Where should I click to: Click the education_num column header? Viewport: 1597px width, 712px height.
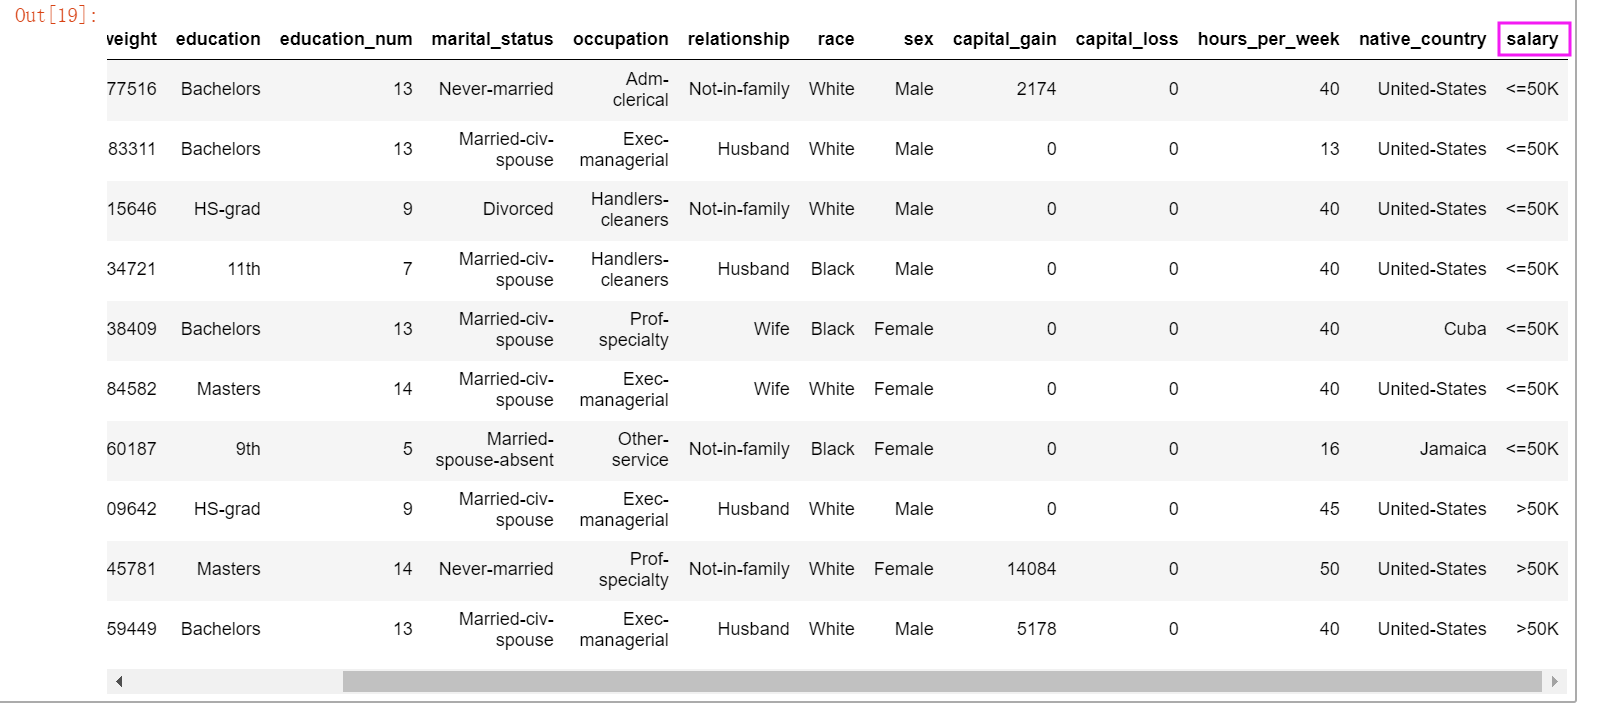coord(346,39)
